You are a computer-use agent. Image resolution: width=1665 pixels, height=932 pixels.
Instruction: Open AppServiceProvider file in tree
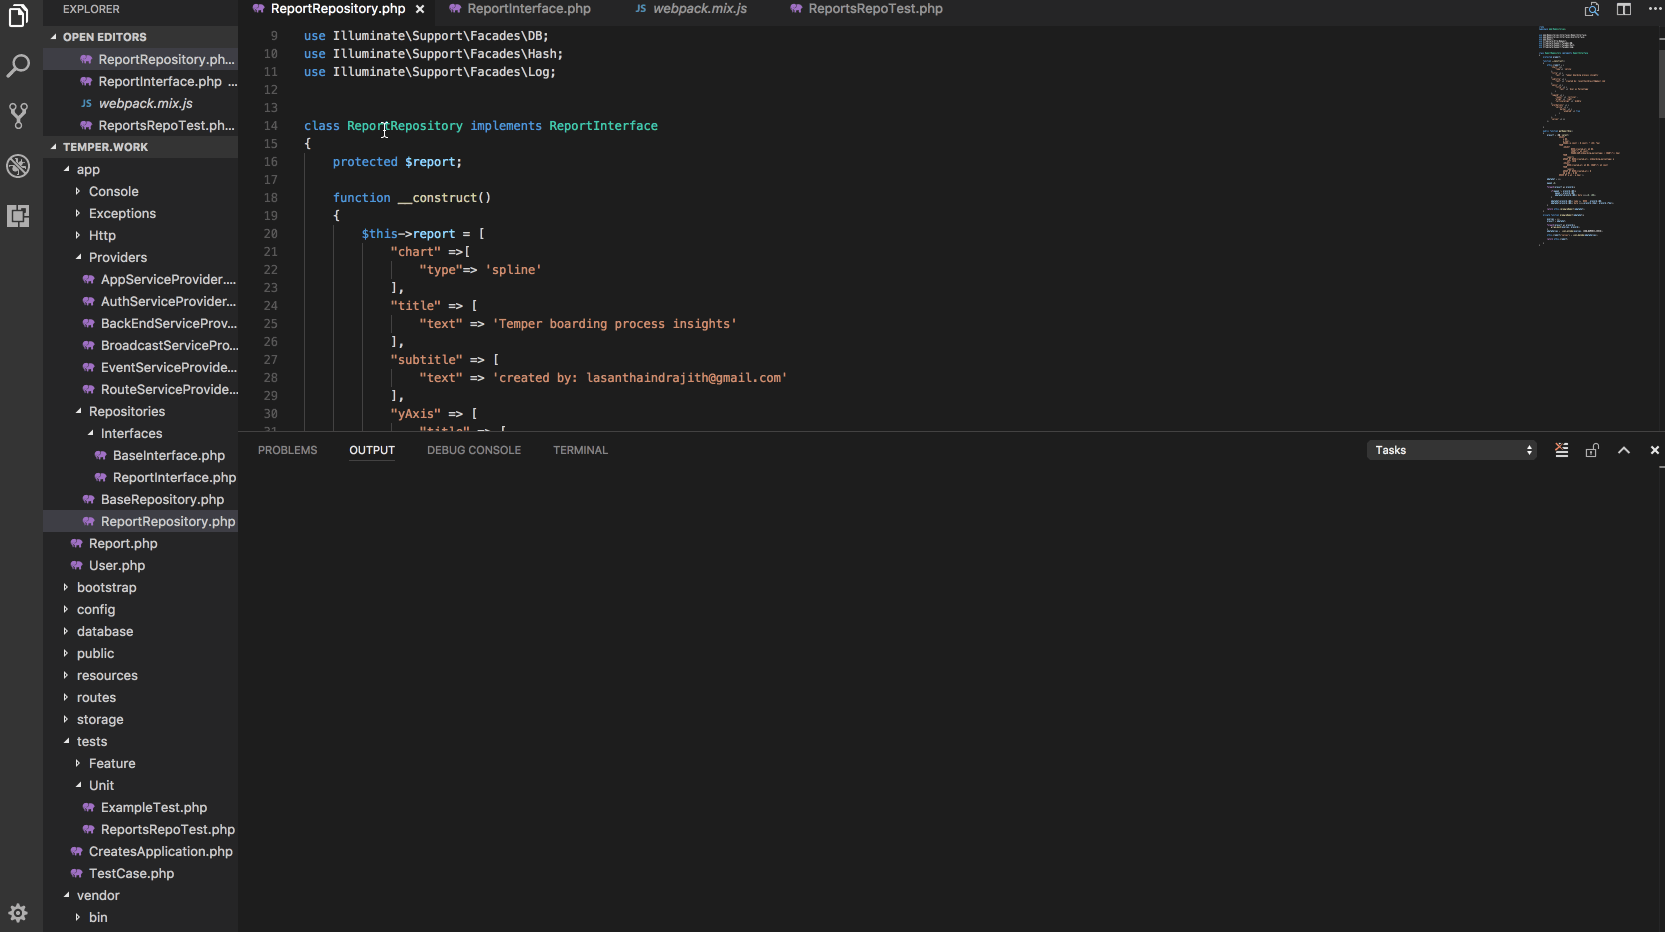(x=140, y=280)
